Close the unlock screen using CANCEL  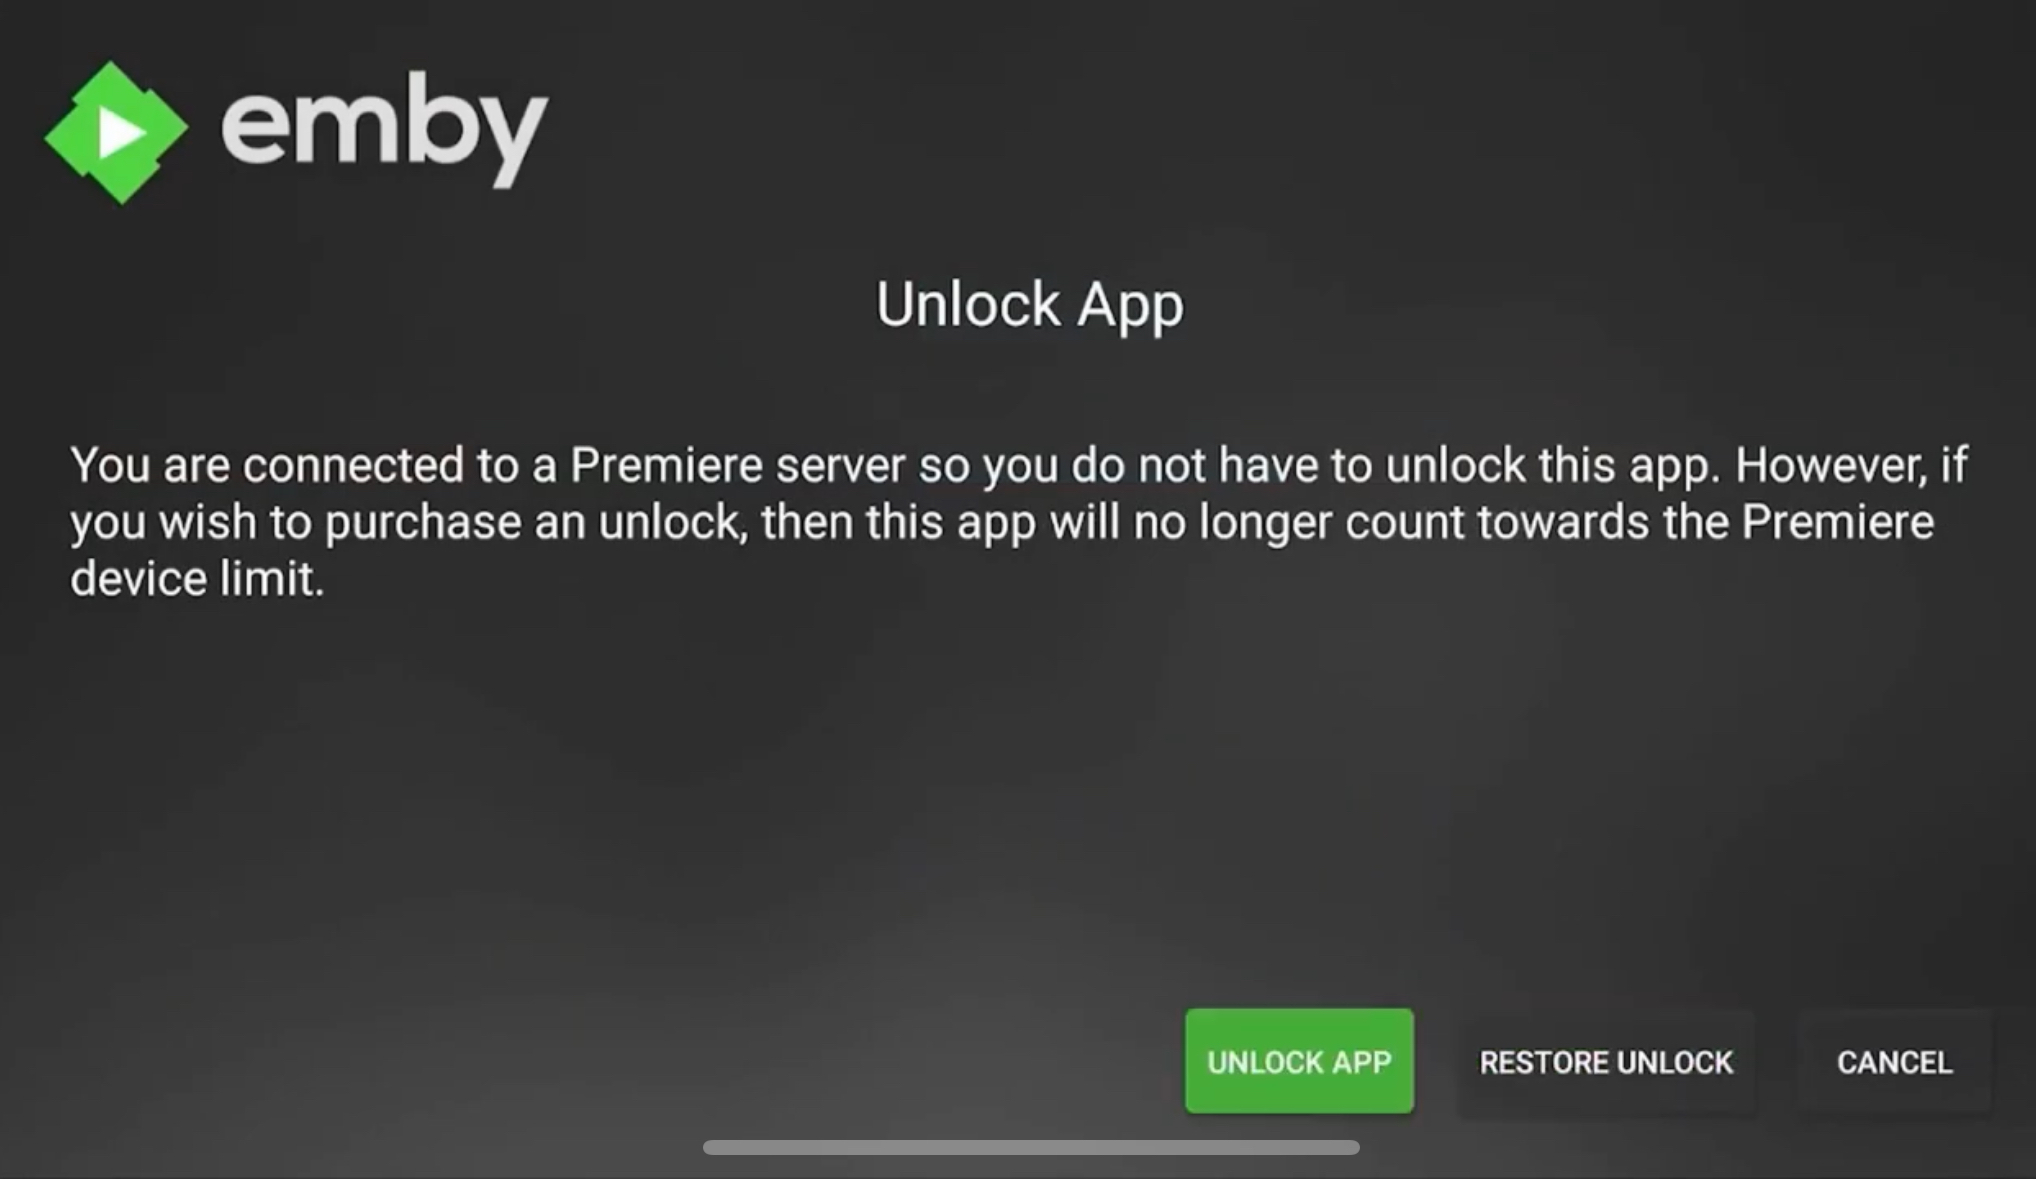pos(1894,1062)
